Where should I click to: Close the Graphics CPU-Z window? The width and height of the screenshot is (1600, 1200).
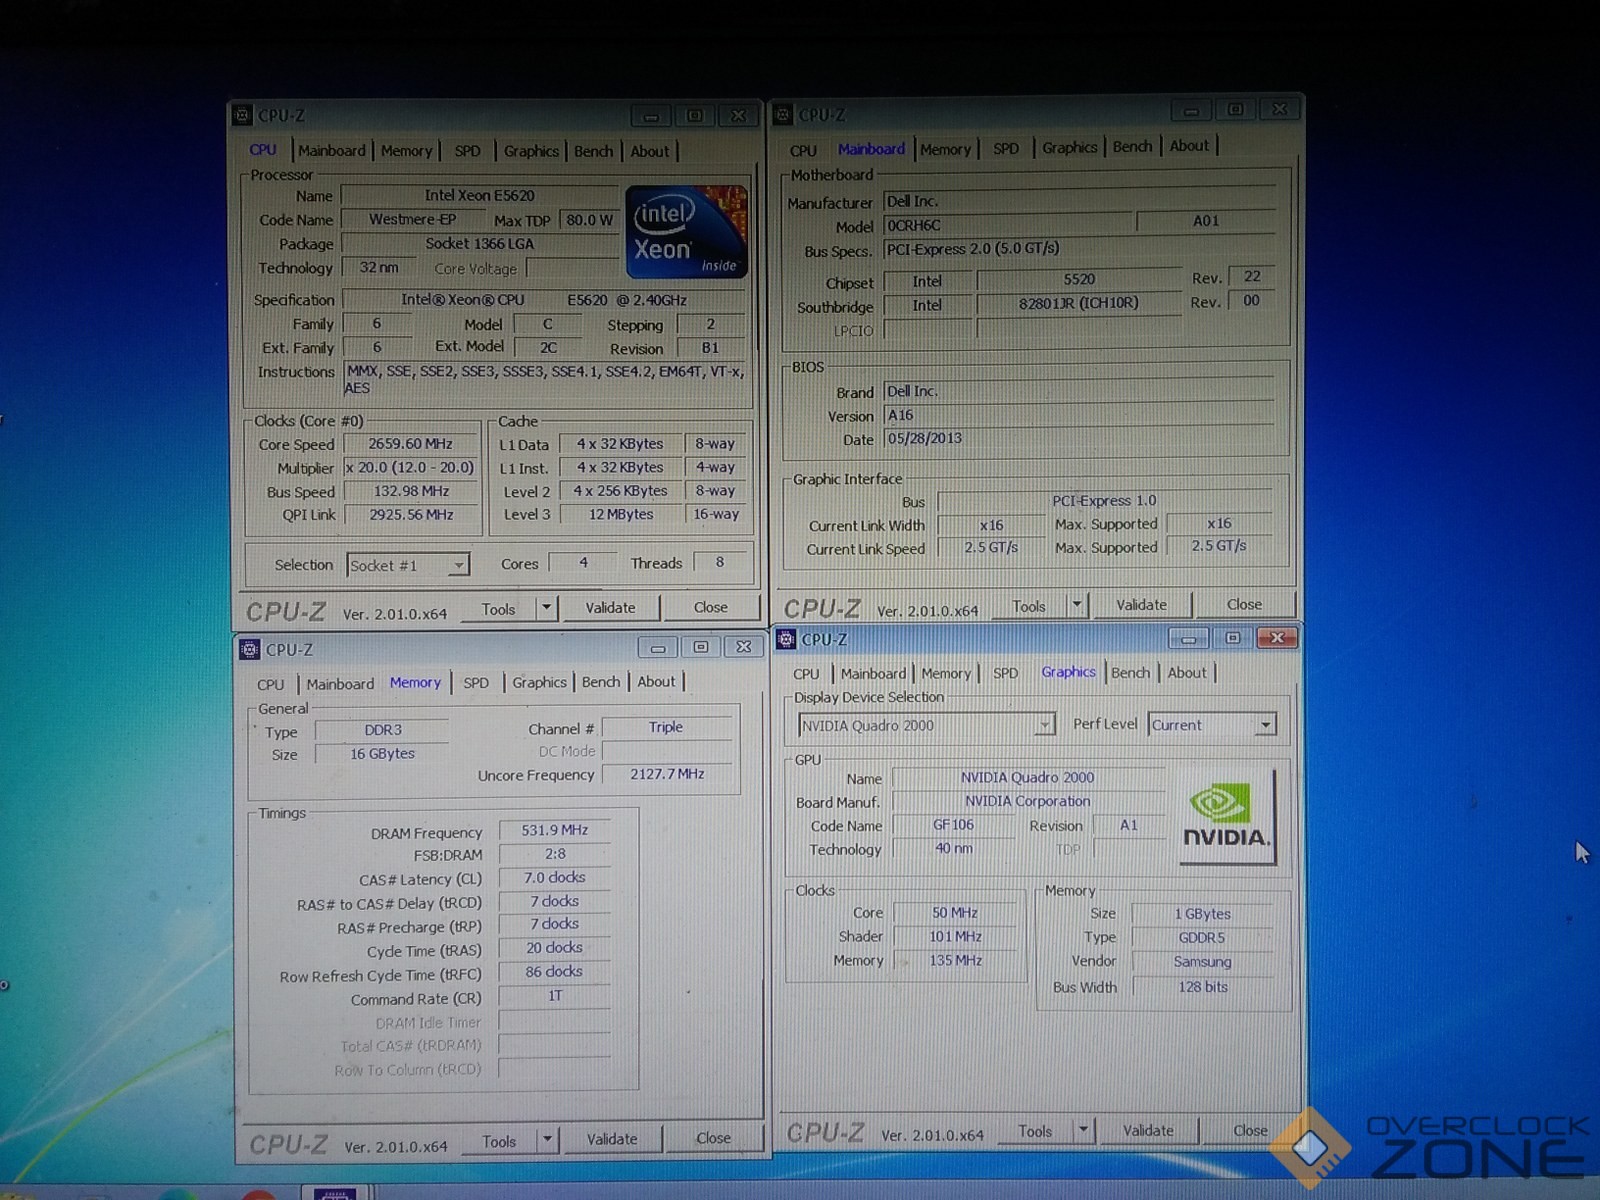(x=1276, y=638)
